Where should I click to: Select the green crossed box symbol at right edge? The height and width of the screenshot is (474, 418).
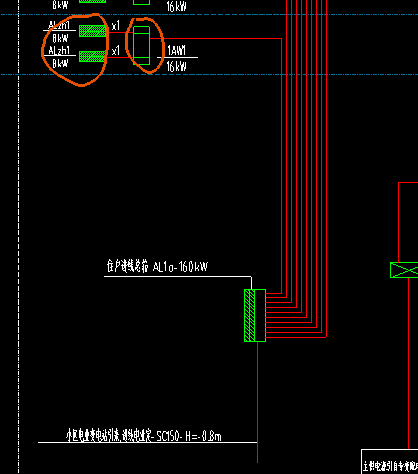pyautogui.click(x=404, y=270)
